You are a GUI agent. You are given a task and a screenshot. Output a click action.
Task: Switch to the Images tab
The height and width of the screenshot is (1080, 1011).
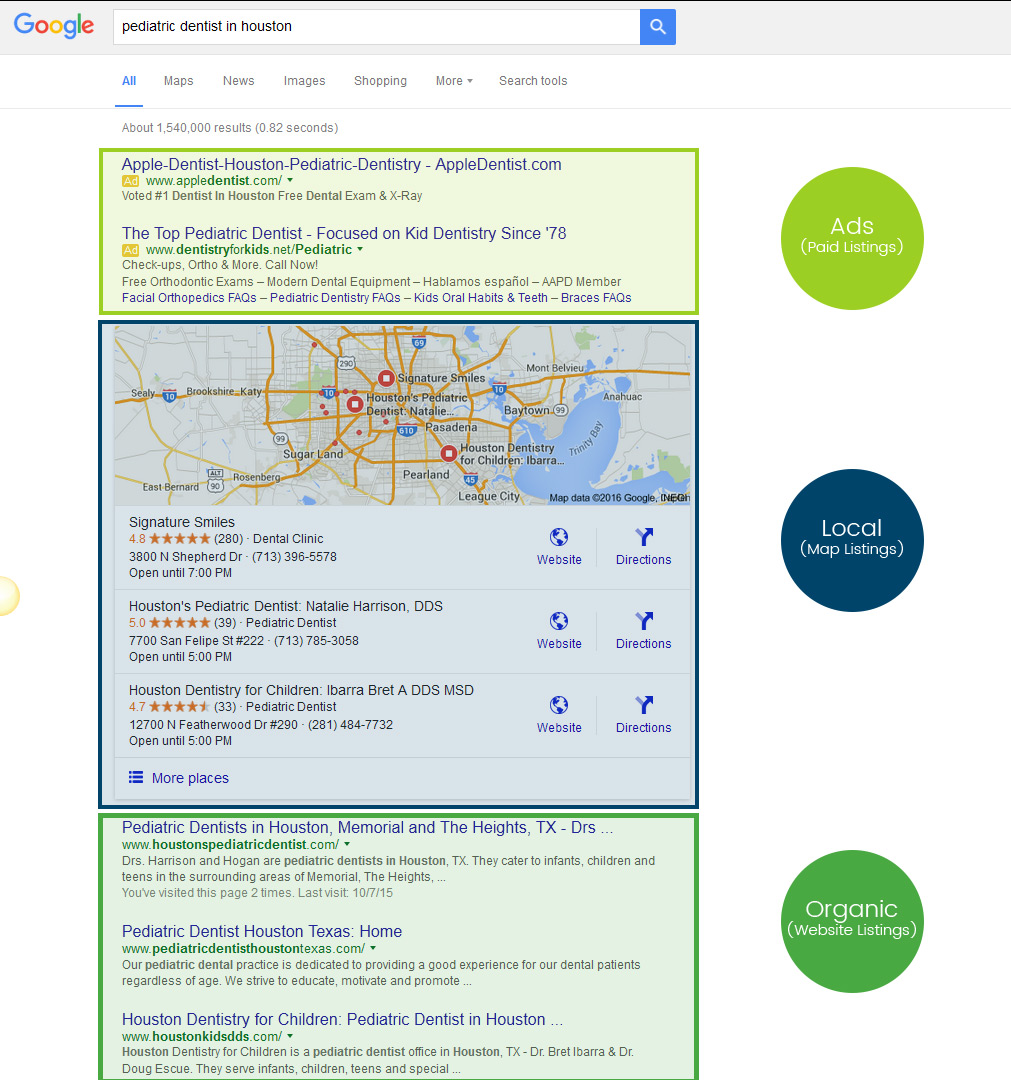point(304,81)
